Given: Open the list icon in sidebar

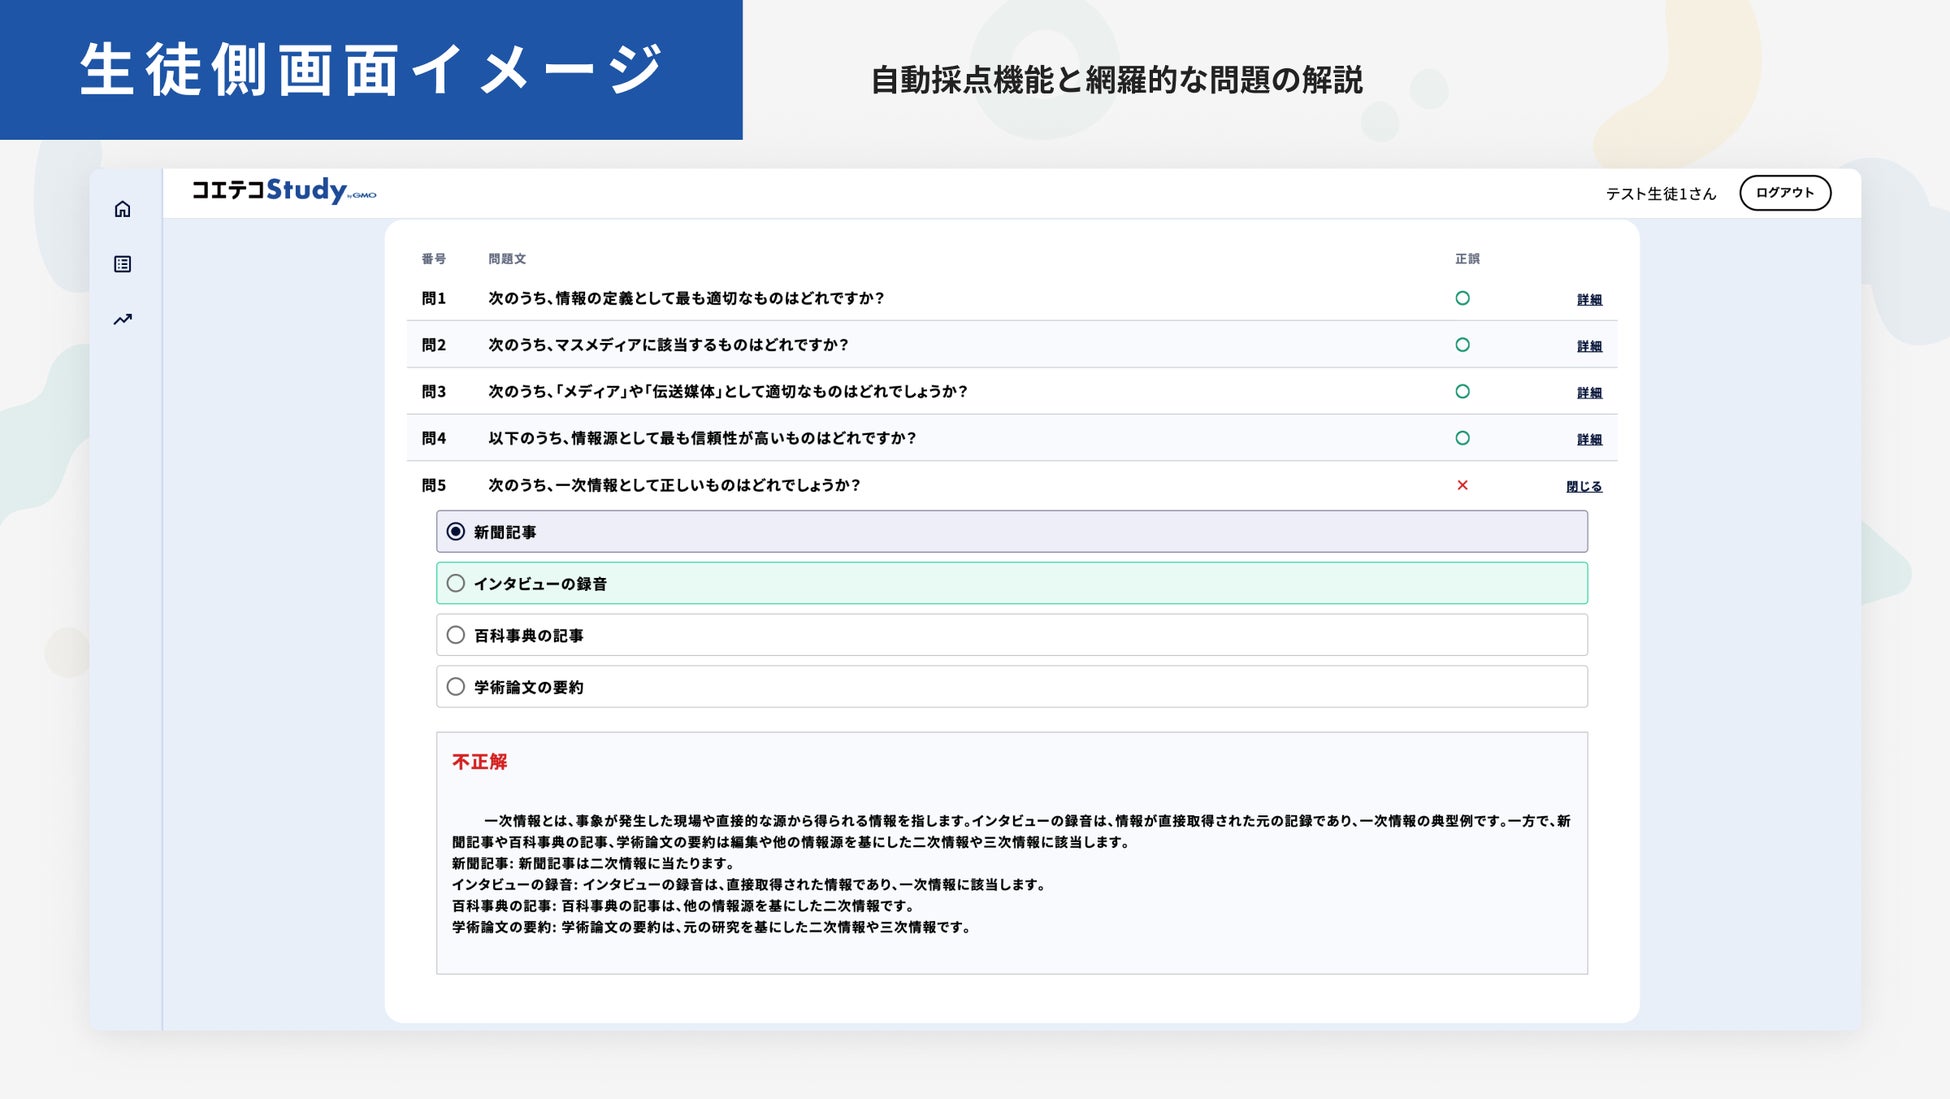Looking at the screenshot, I should [x=122, y=264].
